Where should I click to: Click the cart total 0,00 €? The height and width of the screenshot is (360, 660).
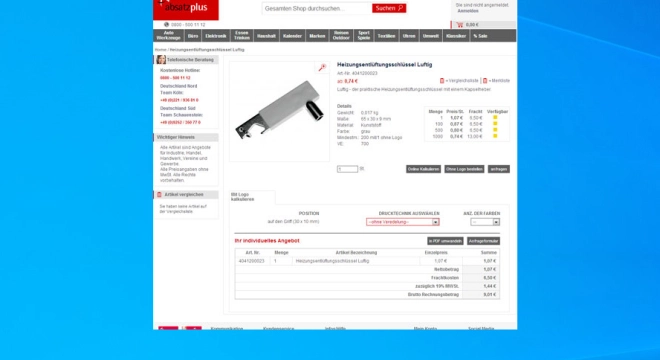(472, 25)
